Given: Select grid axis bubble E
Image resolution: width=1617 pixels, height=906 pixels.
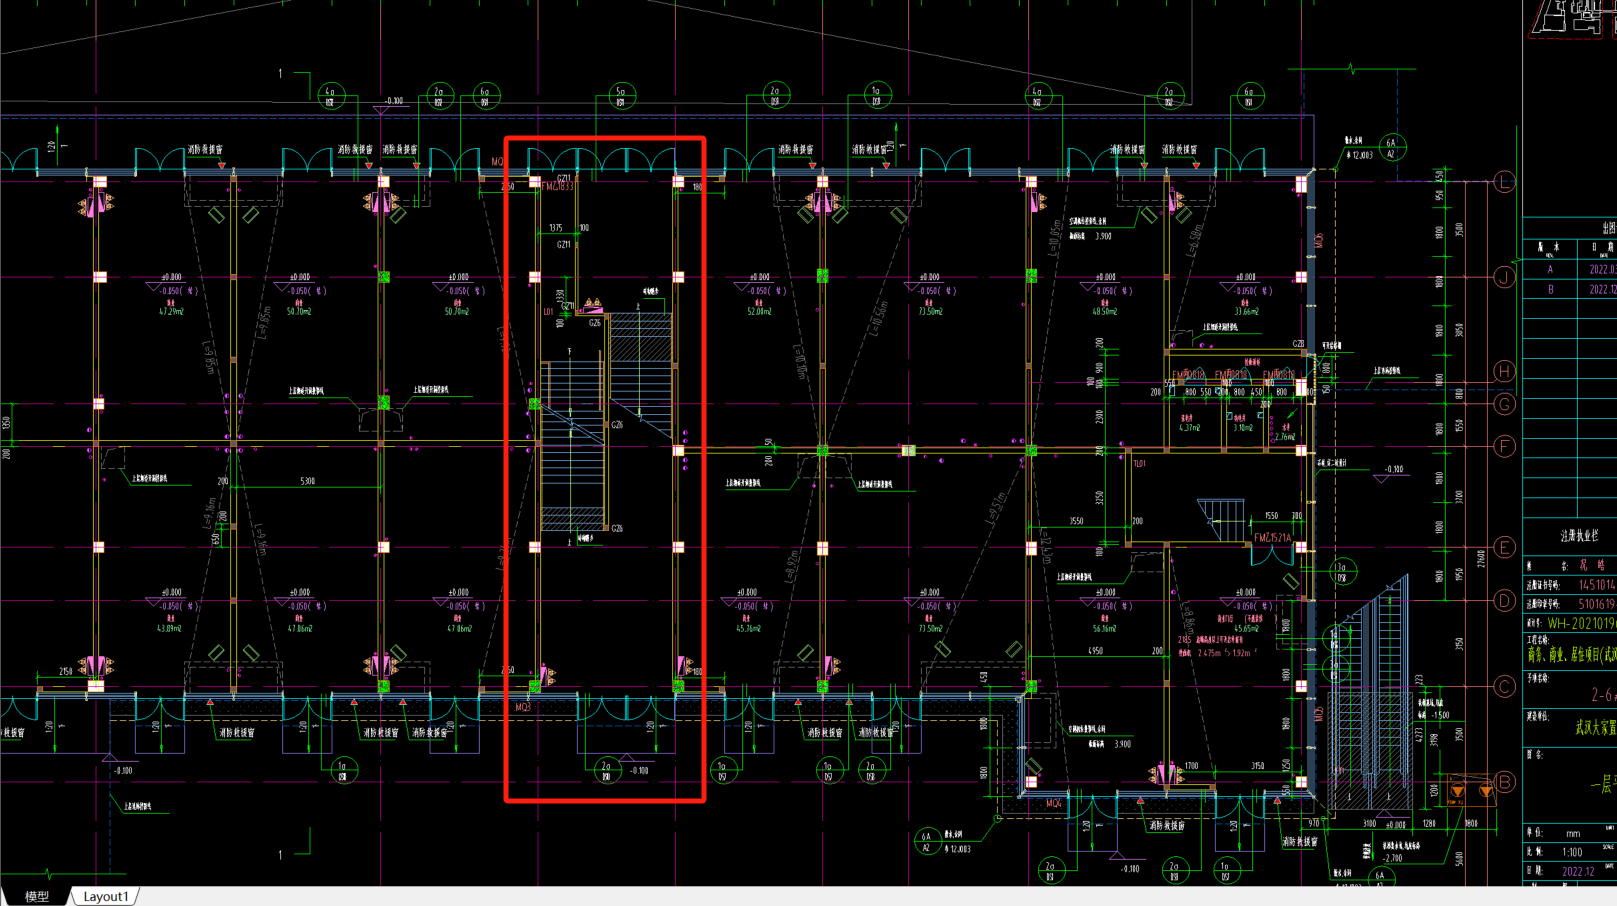Looking at the screenshot, I should click(1504, 547).
